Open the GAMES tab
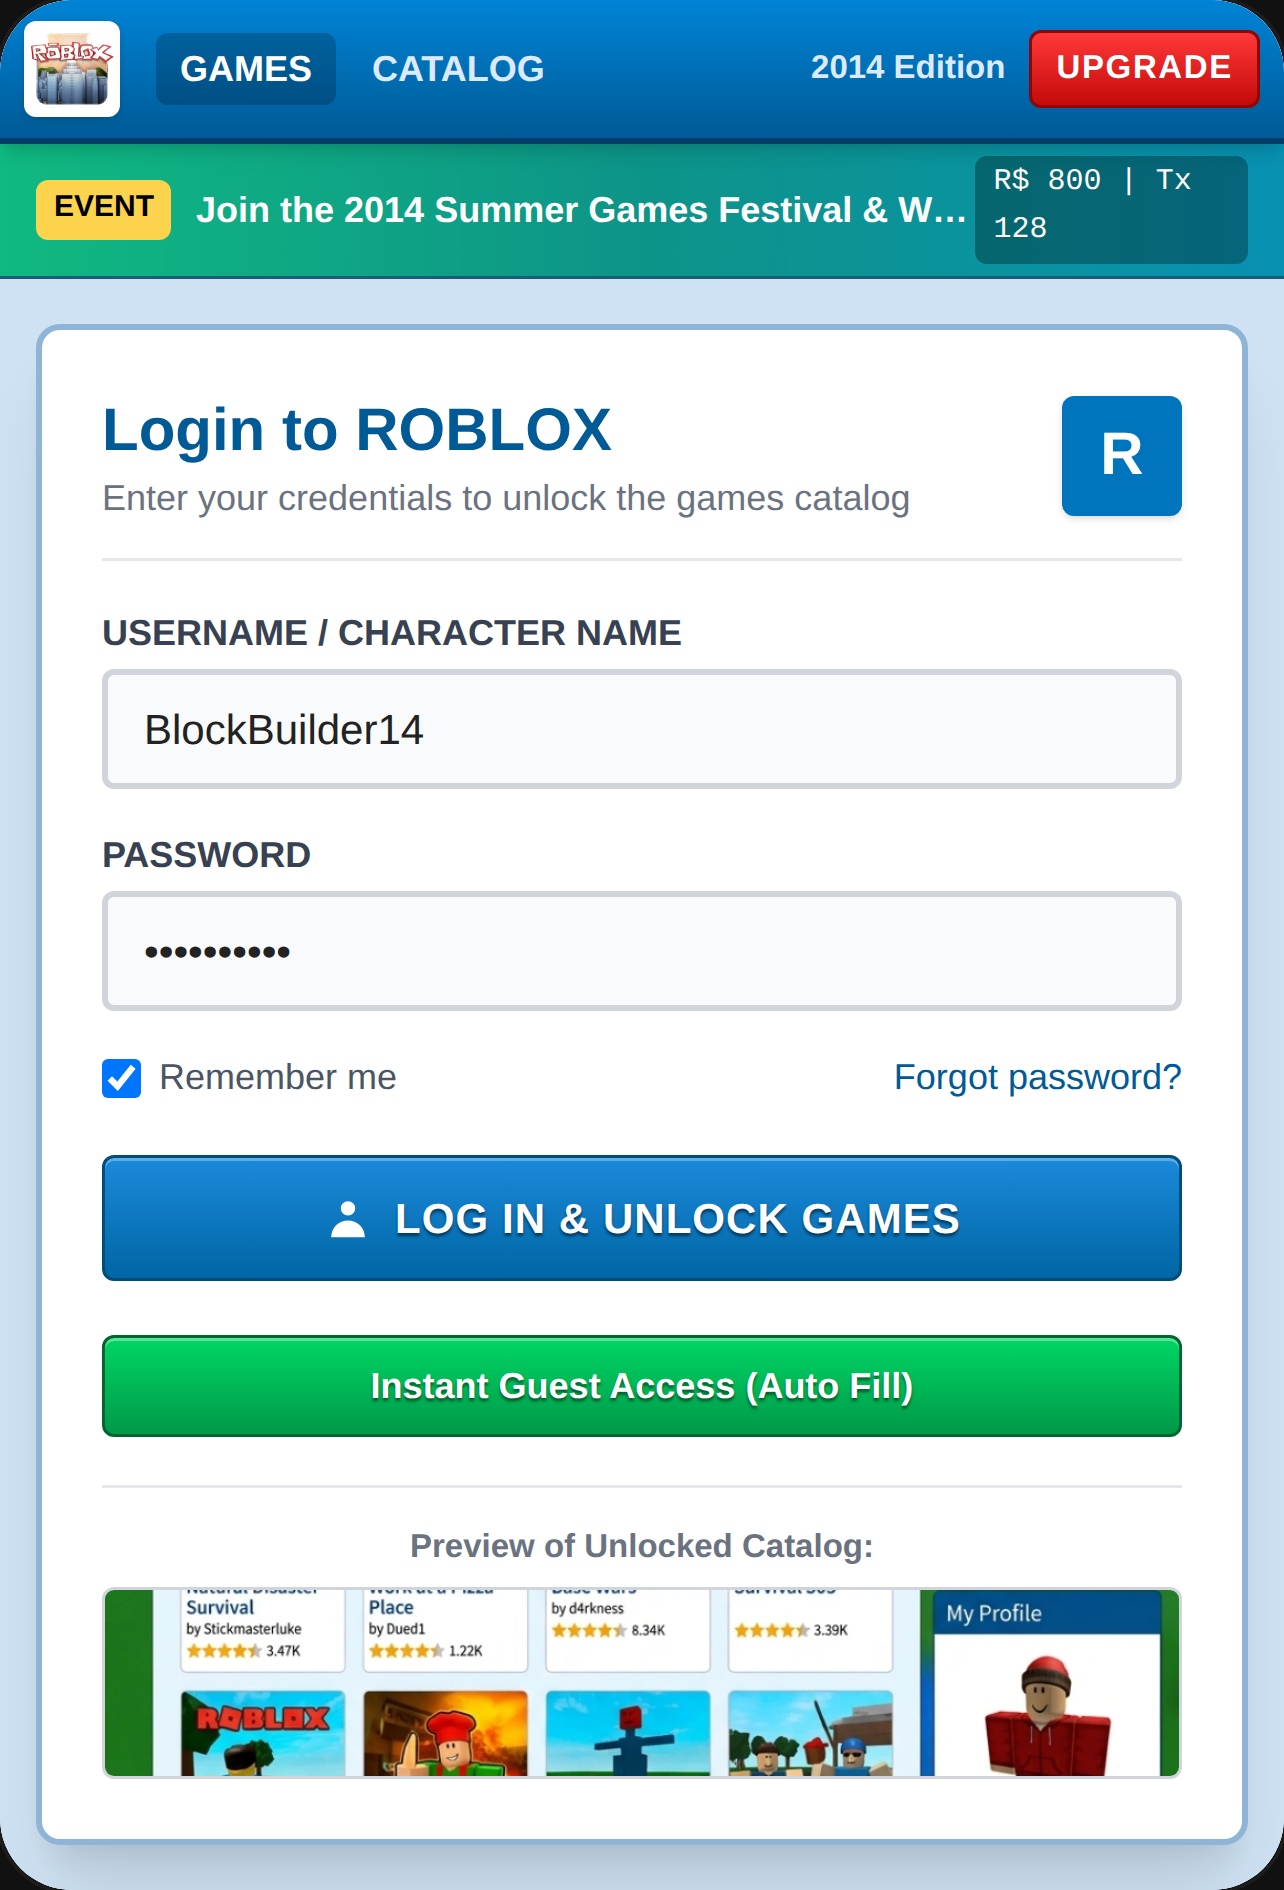The height and width of the screenshot is (1890, 1284). 246,69
